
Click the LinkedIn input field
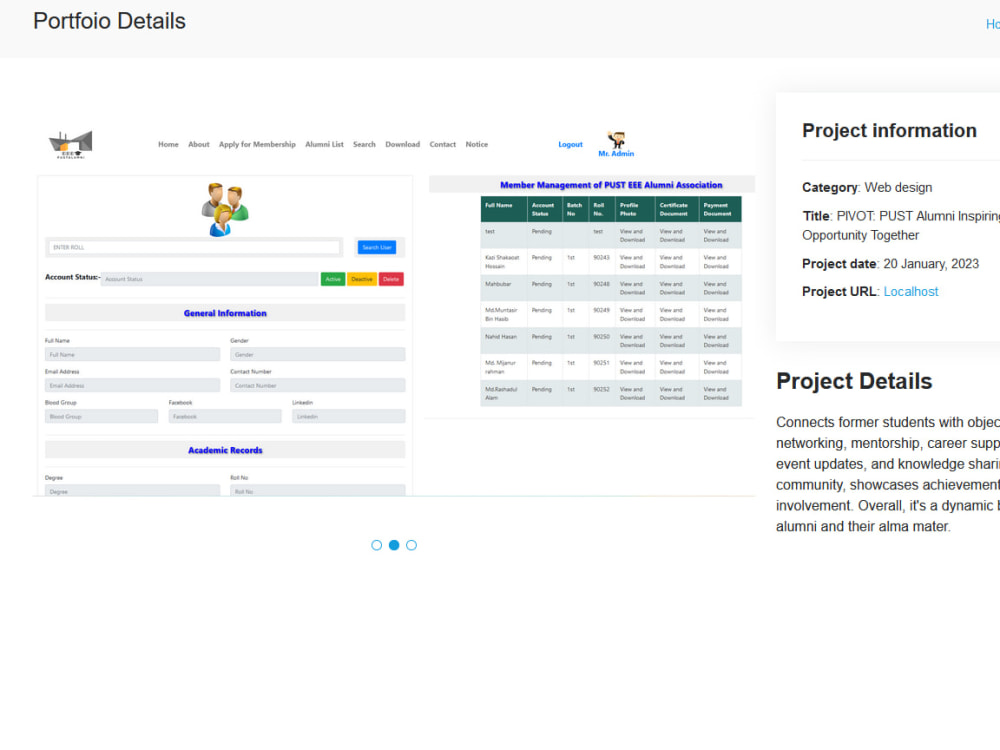(x=349, y=416)
